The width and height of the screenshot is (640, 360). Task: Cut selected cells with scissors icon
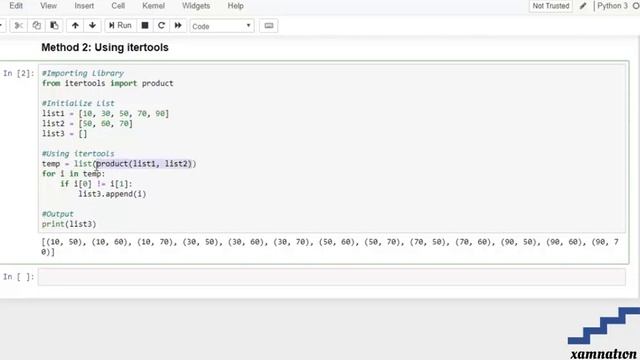click(x=18, y=26)
